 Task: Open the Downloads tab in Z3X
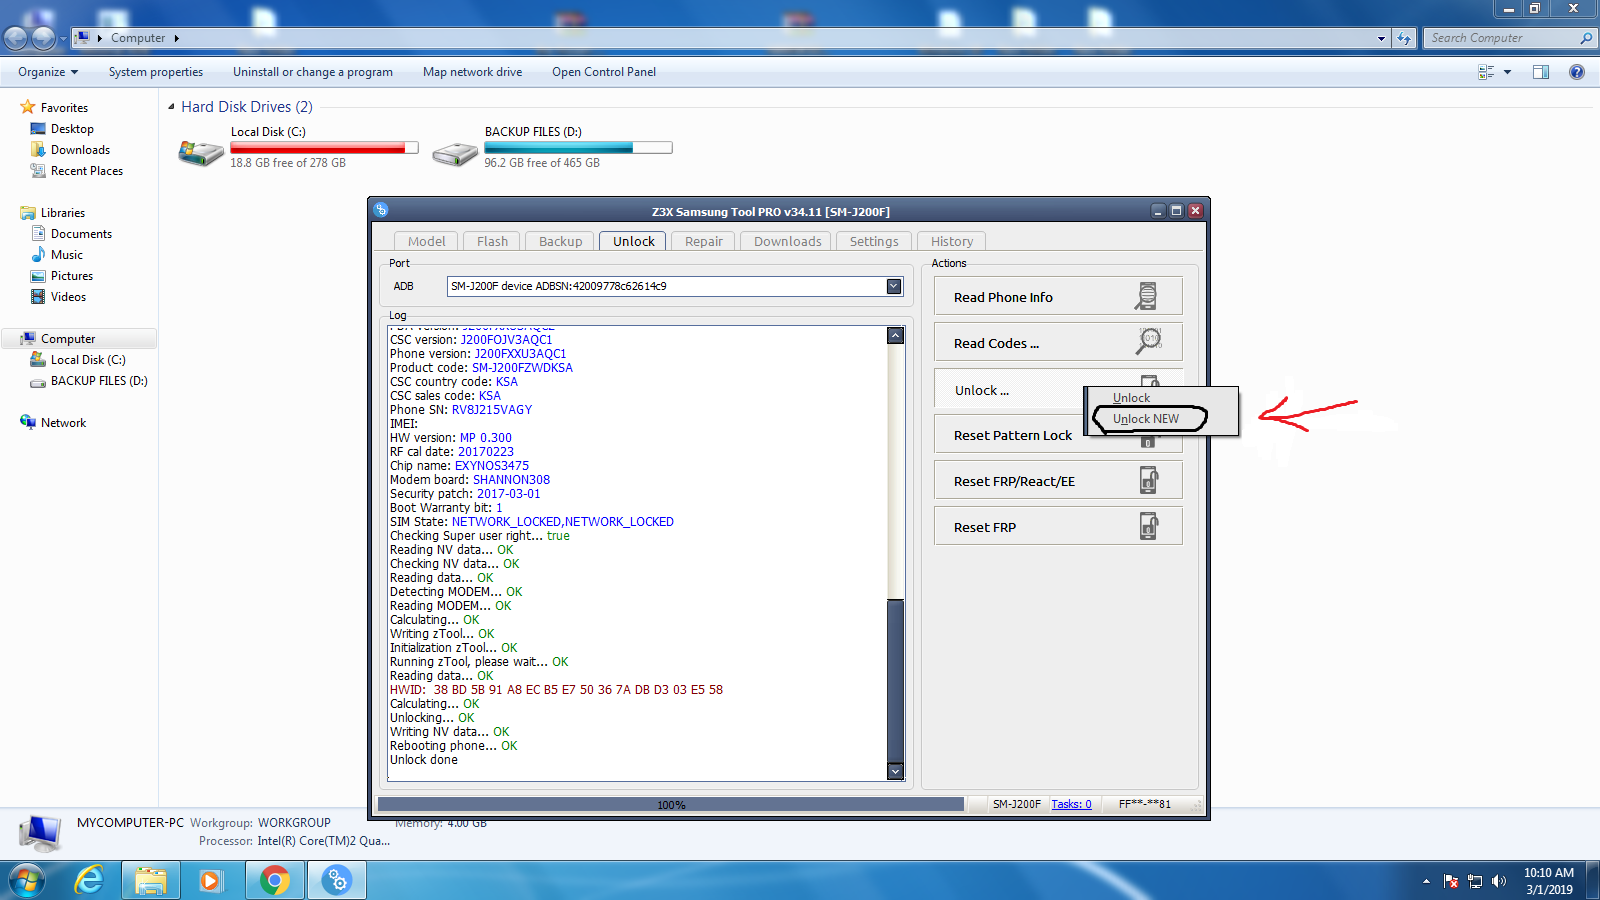click(x=787, y=241)
